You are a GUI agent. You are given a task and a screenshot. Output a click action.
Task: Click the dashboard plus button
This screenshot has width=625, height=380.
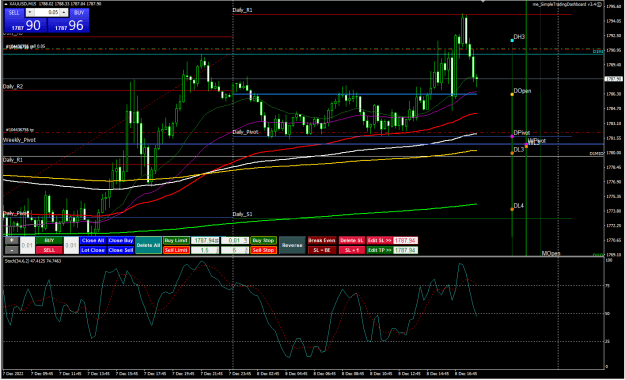pos(12,240)
